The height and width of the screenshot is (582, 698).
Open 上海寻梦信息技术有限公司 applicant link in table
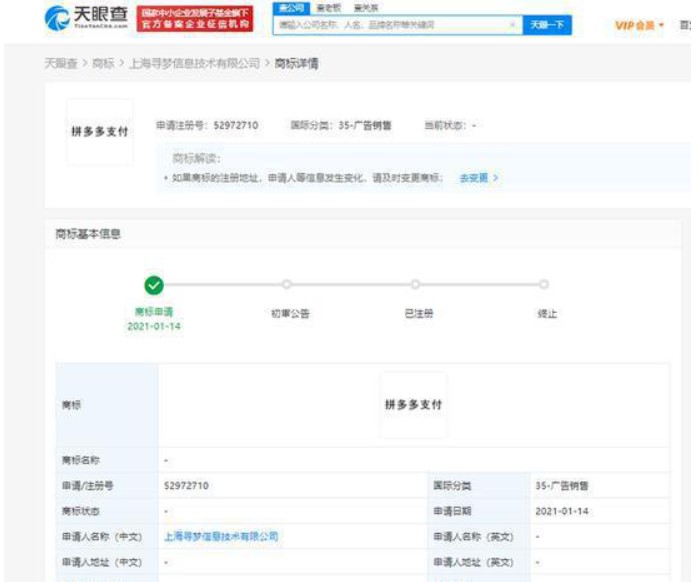click(220, 536)
